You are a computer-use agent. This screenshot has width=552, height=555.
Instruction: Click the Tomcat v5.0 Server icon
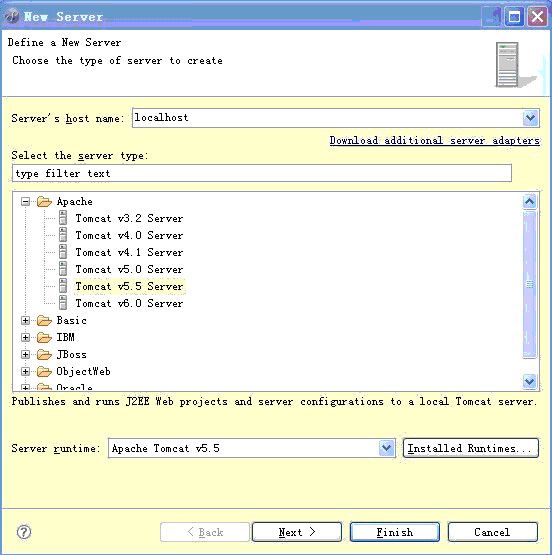(x=63, y=269)
